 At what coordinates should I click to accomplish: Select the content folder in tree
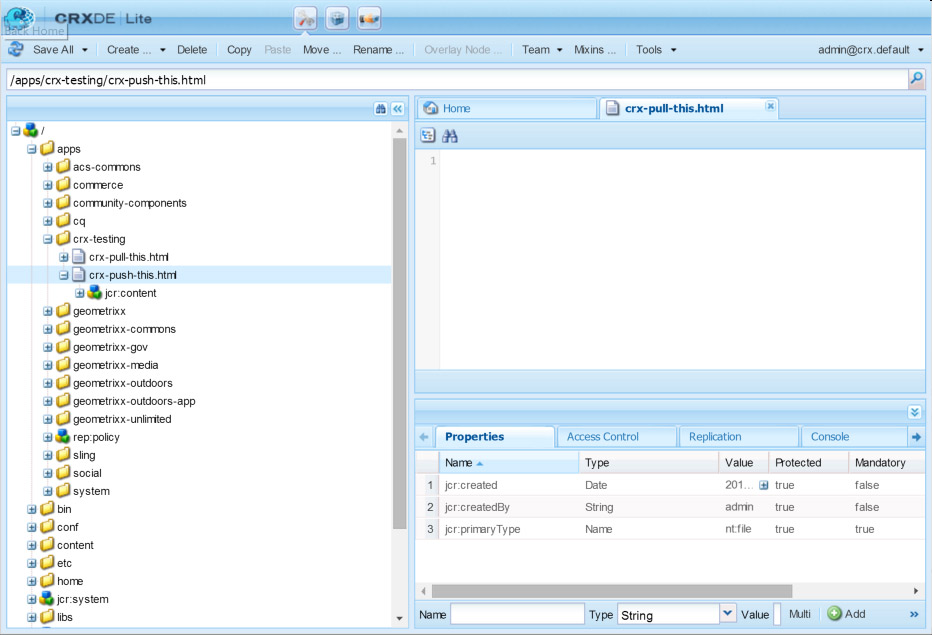tap(75, 545)
